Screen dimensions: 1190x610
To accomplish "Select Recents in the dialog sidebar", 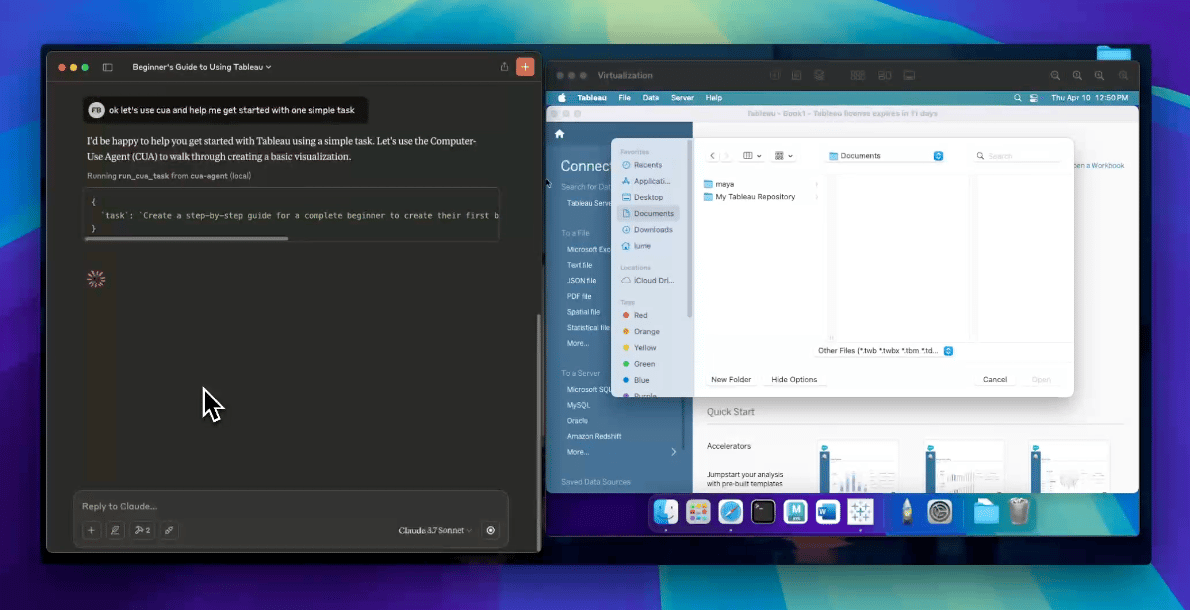I will [648, 165].
